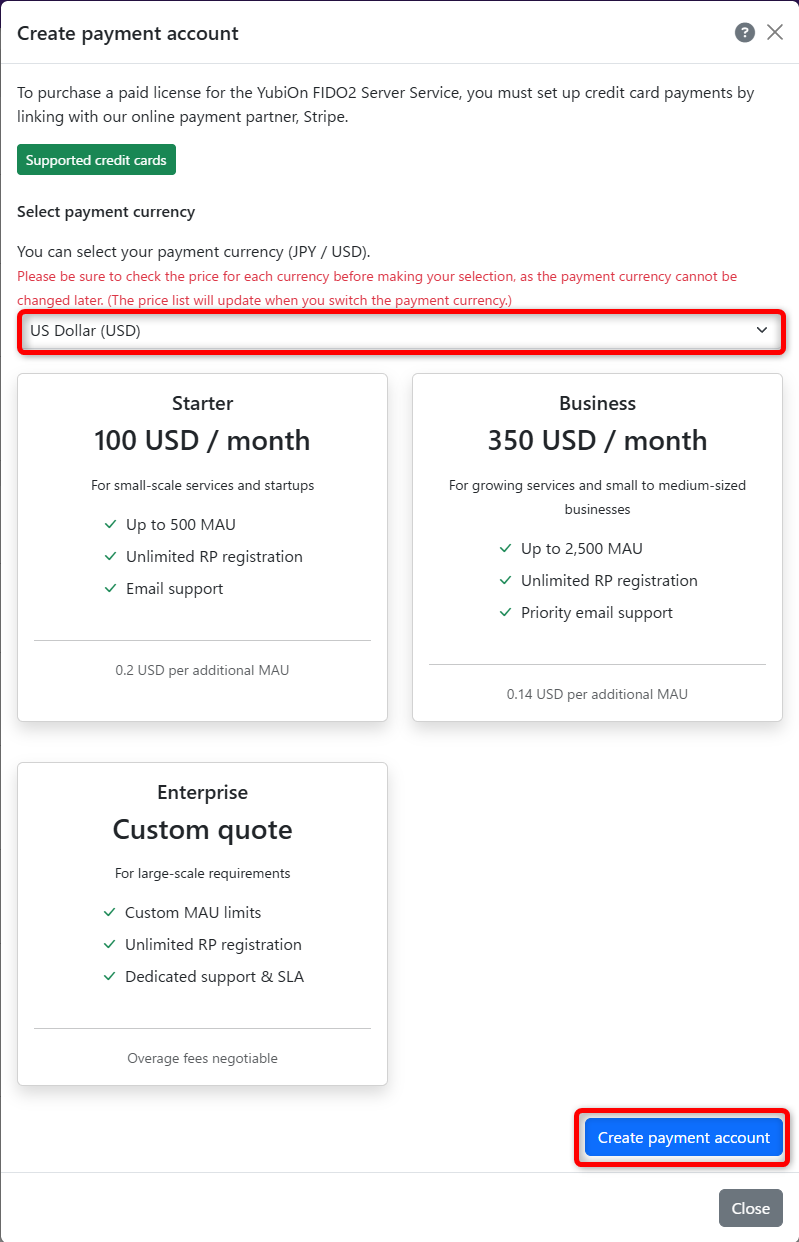
Task: Click the checkmark beside 'Up to 500 MAU'
Action: pyautogui.click(x=110, y=524)
